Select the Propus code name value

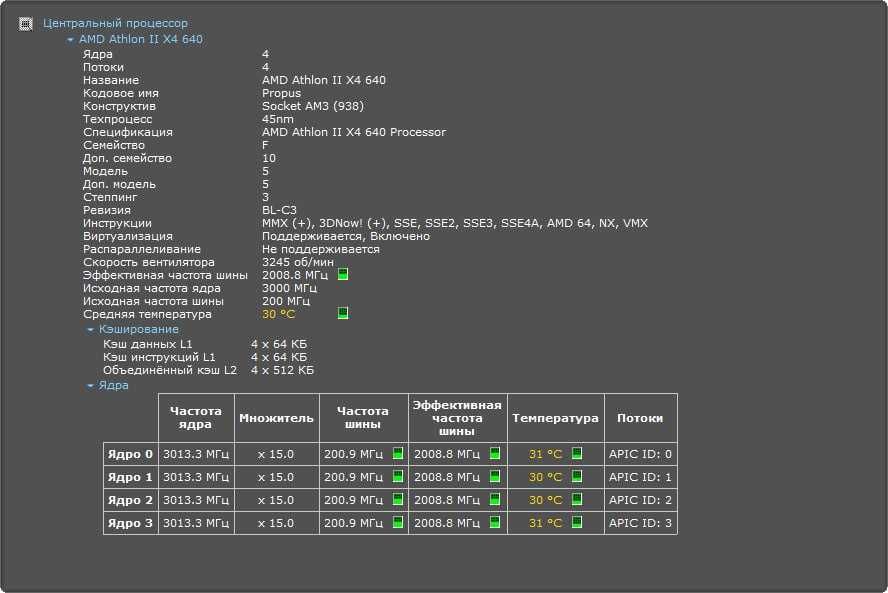281,93
